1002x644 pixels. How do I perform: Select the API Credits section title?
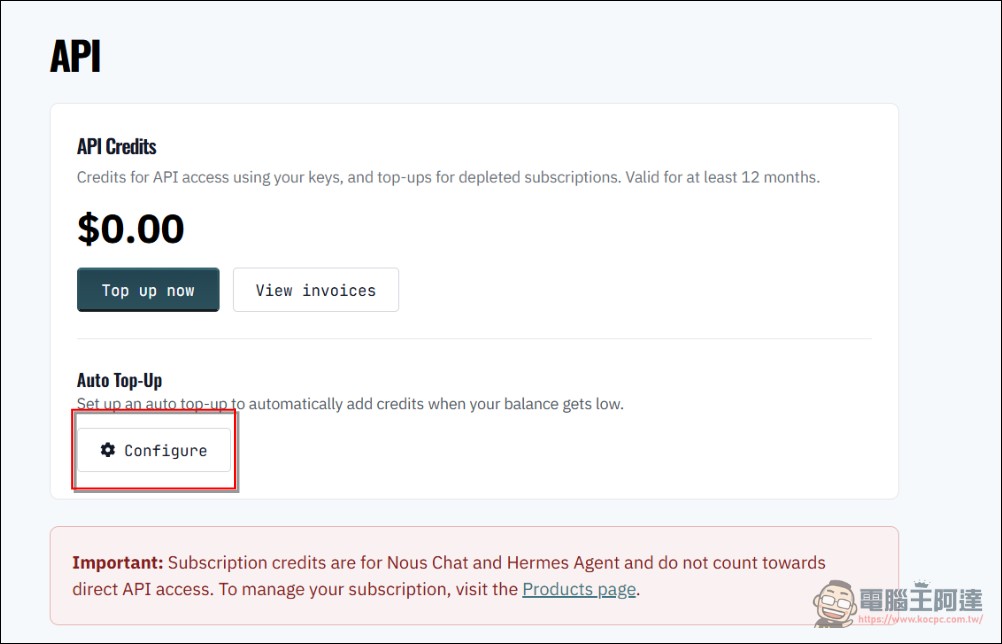tap(117, 147)
